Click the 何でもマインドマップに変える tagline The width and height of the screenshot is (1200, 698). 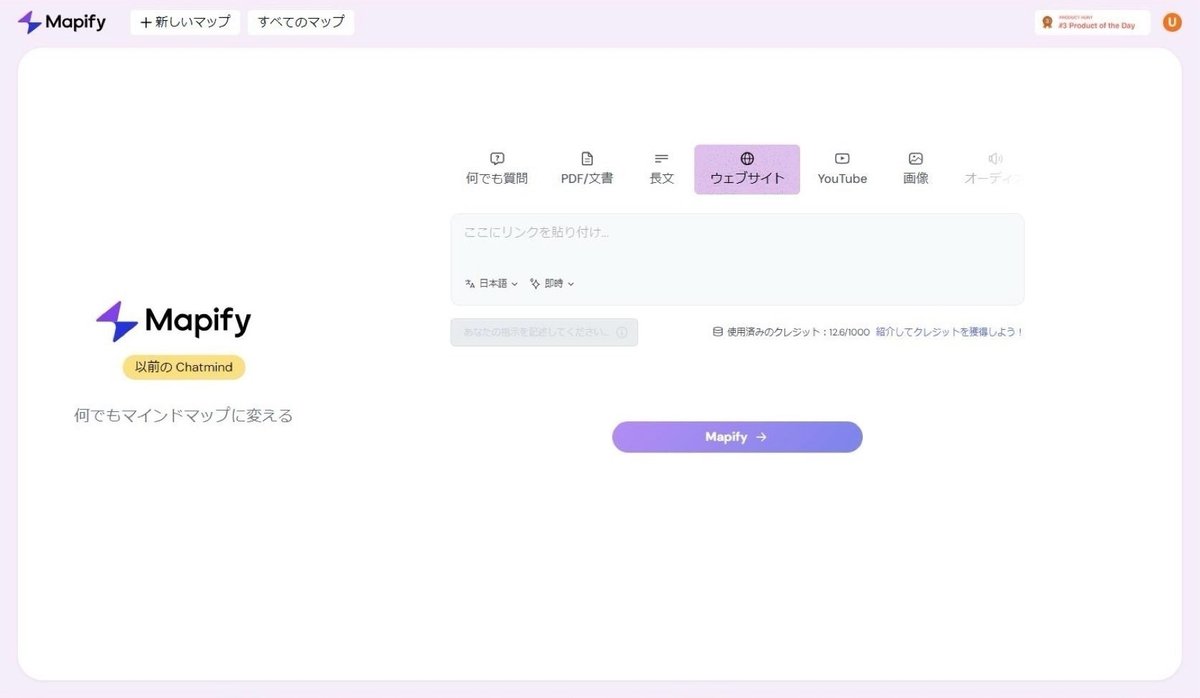184,415
